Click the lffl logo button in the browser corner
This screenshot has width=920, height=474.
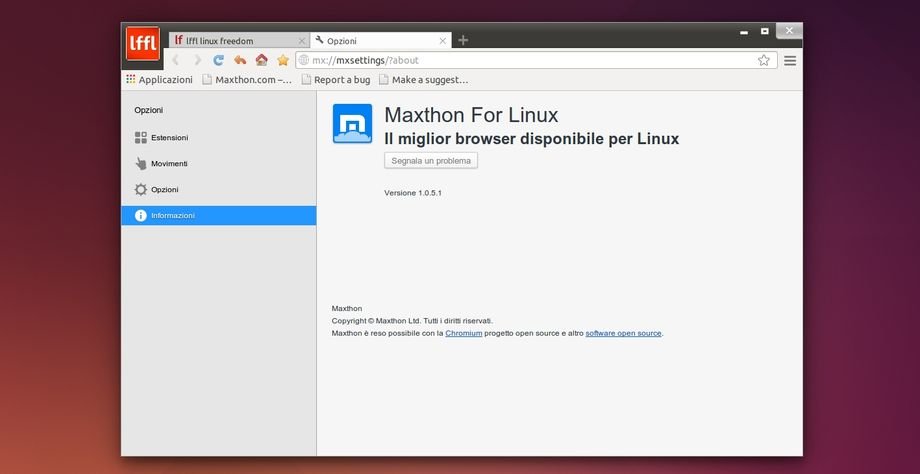click(143, 44)
